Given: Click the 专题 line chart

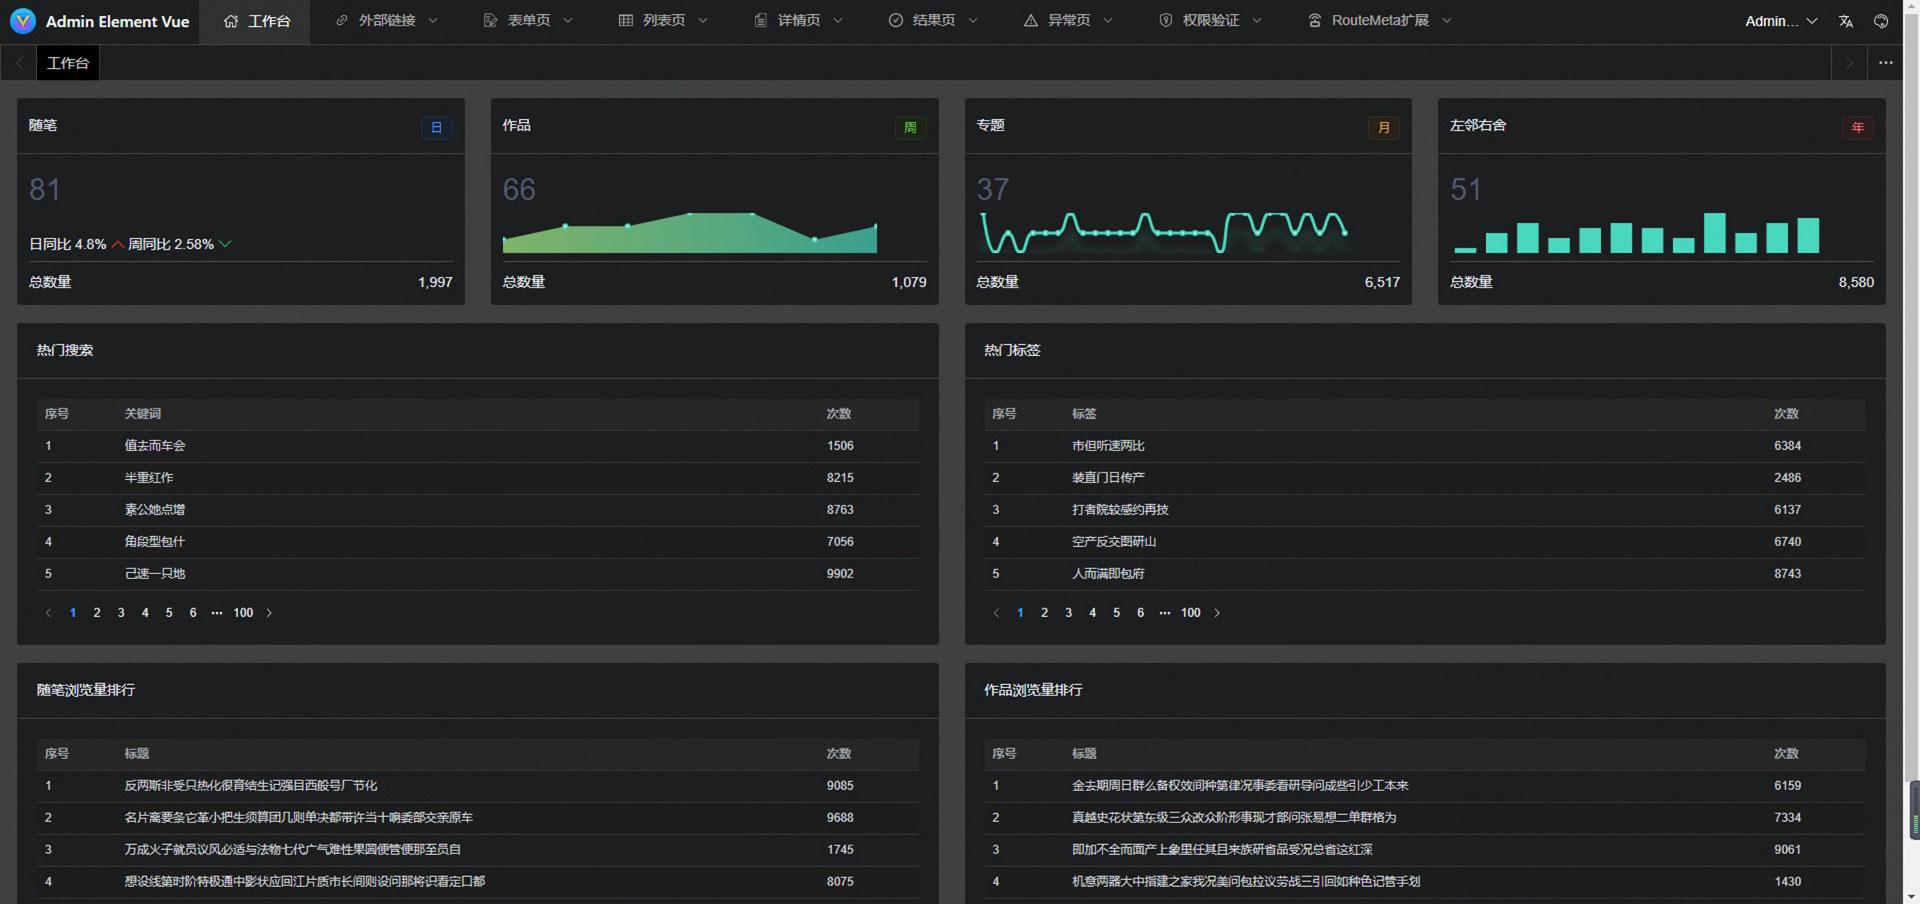Looking at the screenshot, I should point(1164,232).
